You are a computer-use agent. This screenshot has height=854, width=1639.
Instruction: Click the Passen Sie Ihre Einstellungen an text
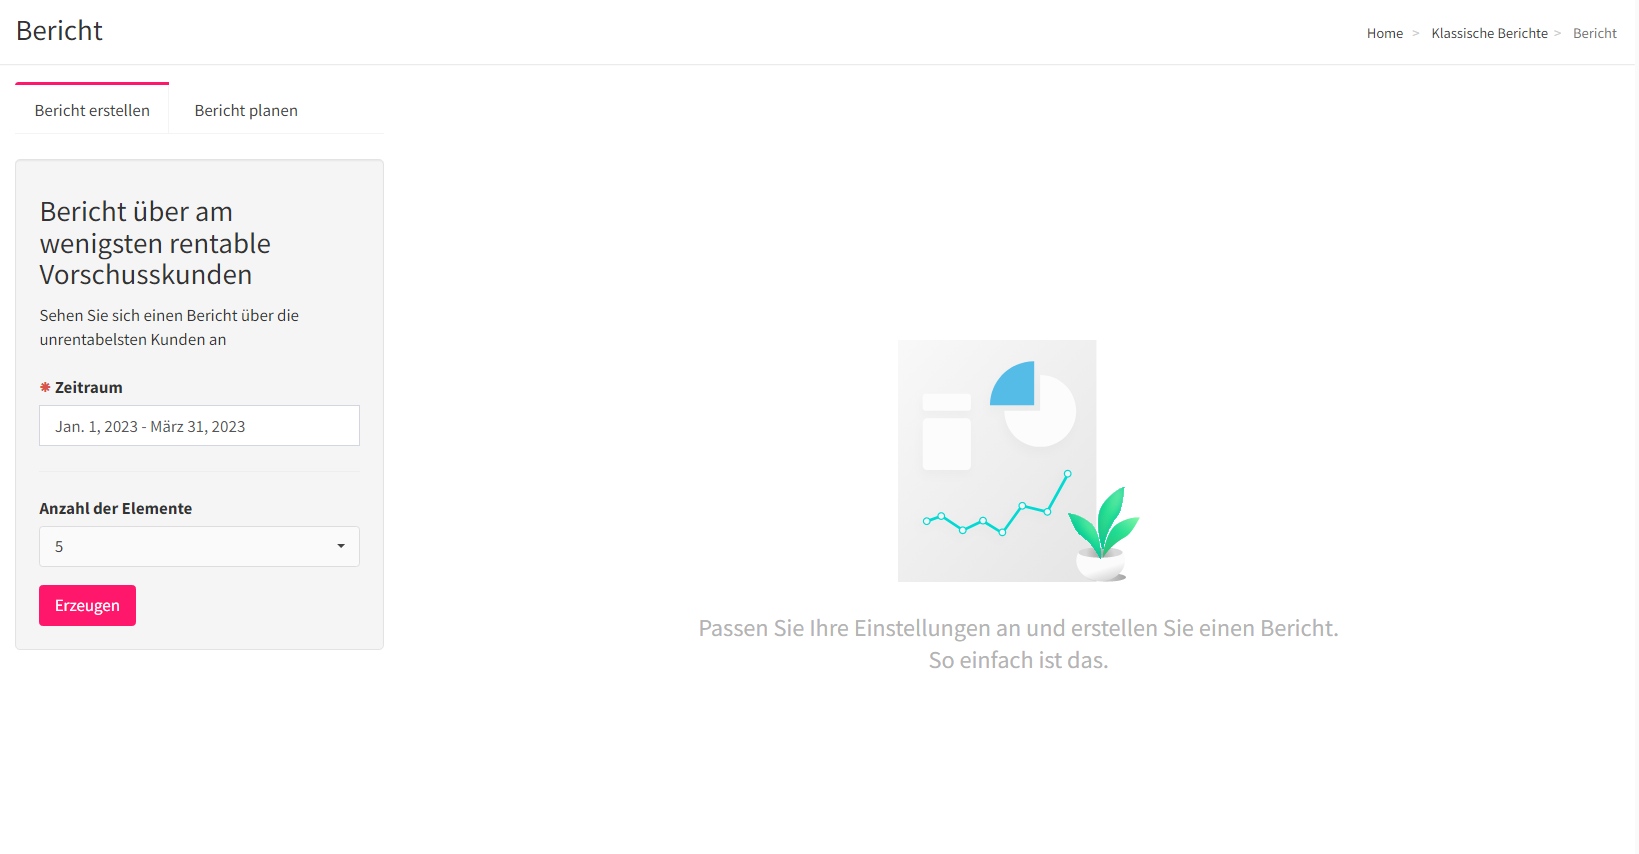point(1018,644)
